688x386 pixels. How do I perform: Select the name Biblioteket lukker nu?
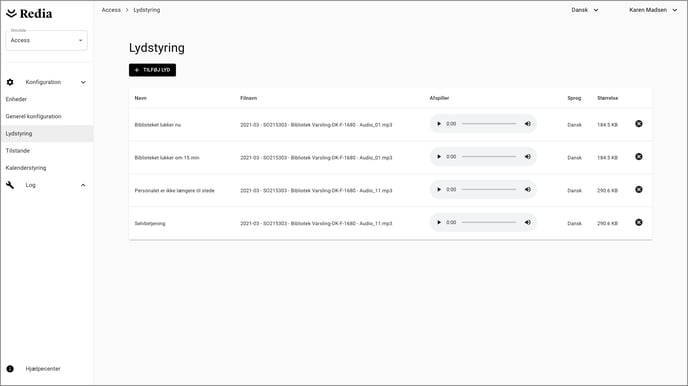coord(158,125)
